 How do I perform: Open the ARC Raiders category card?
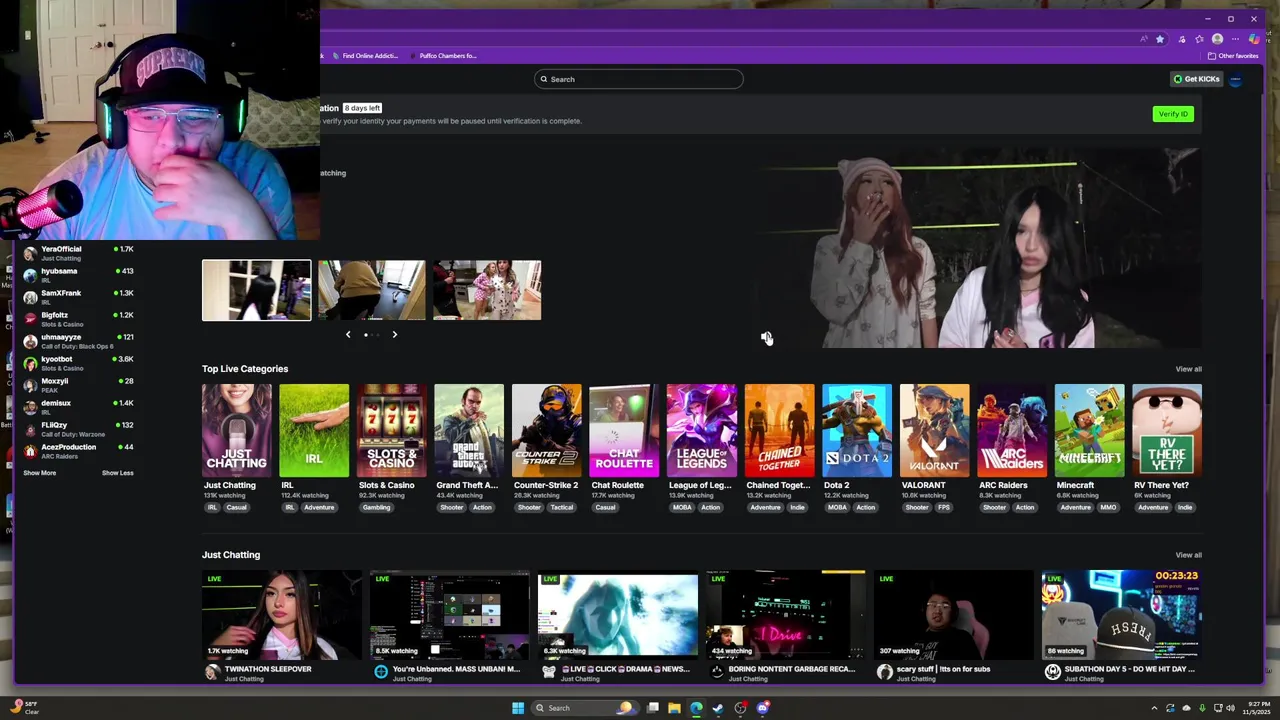click(x=1011, y=430)
